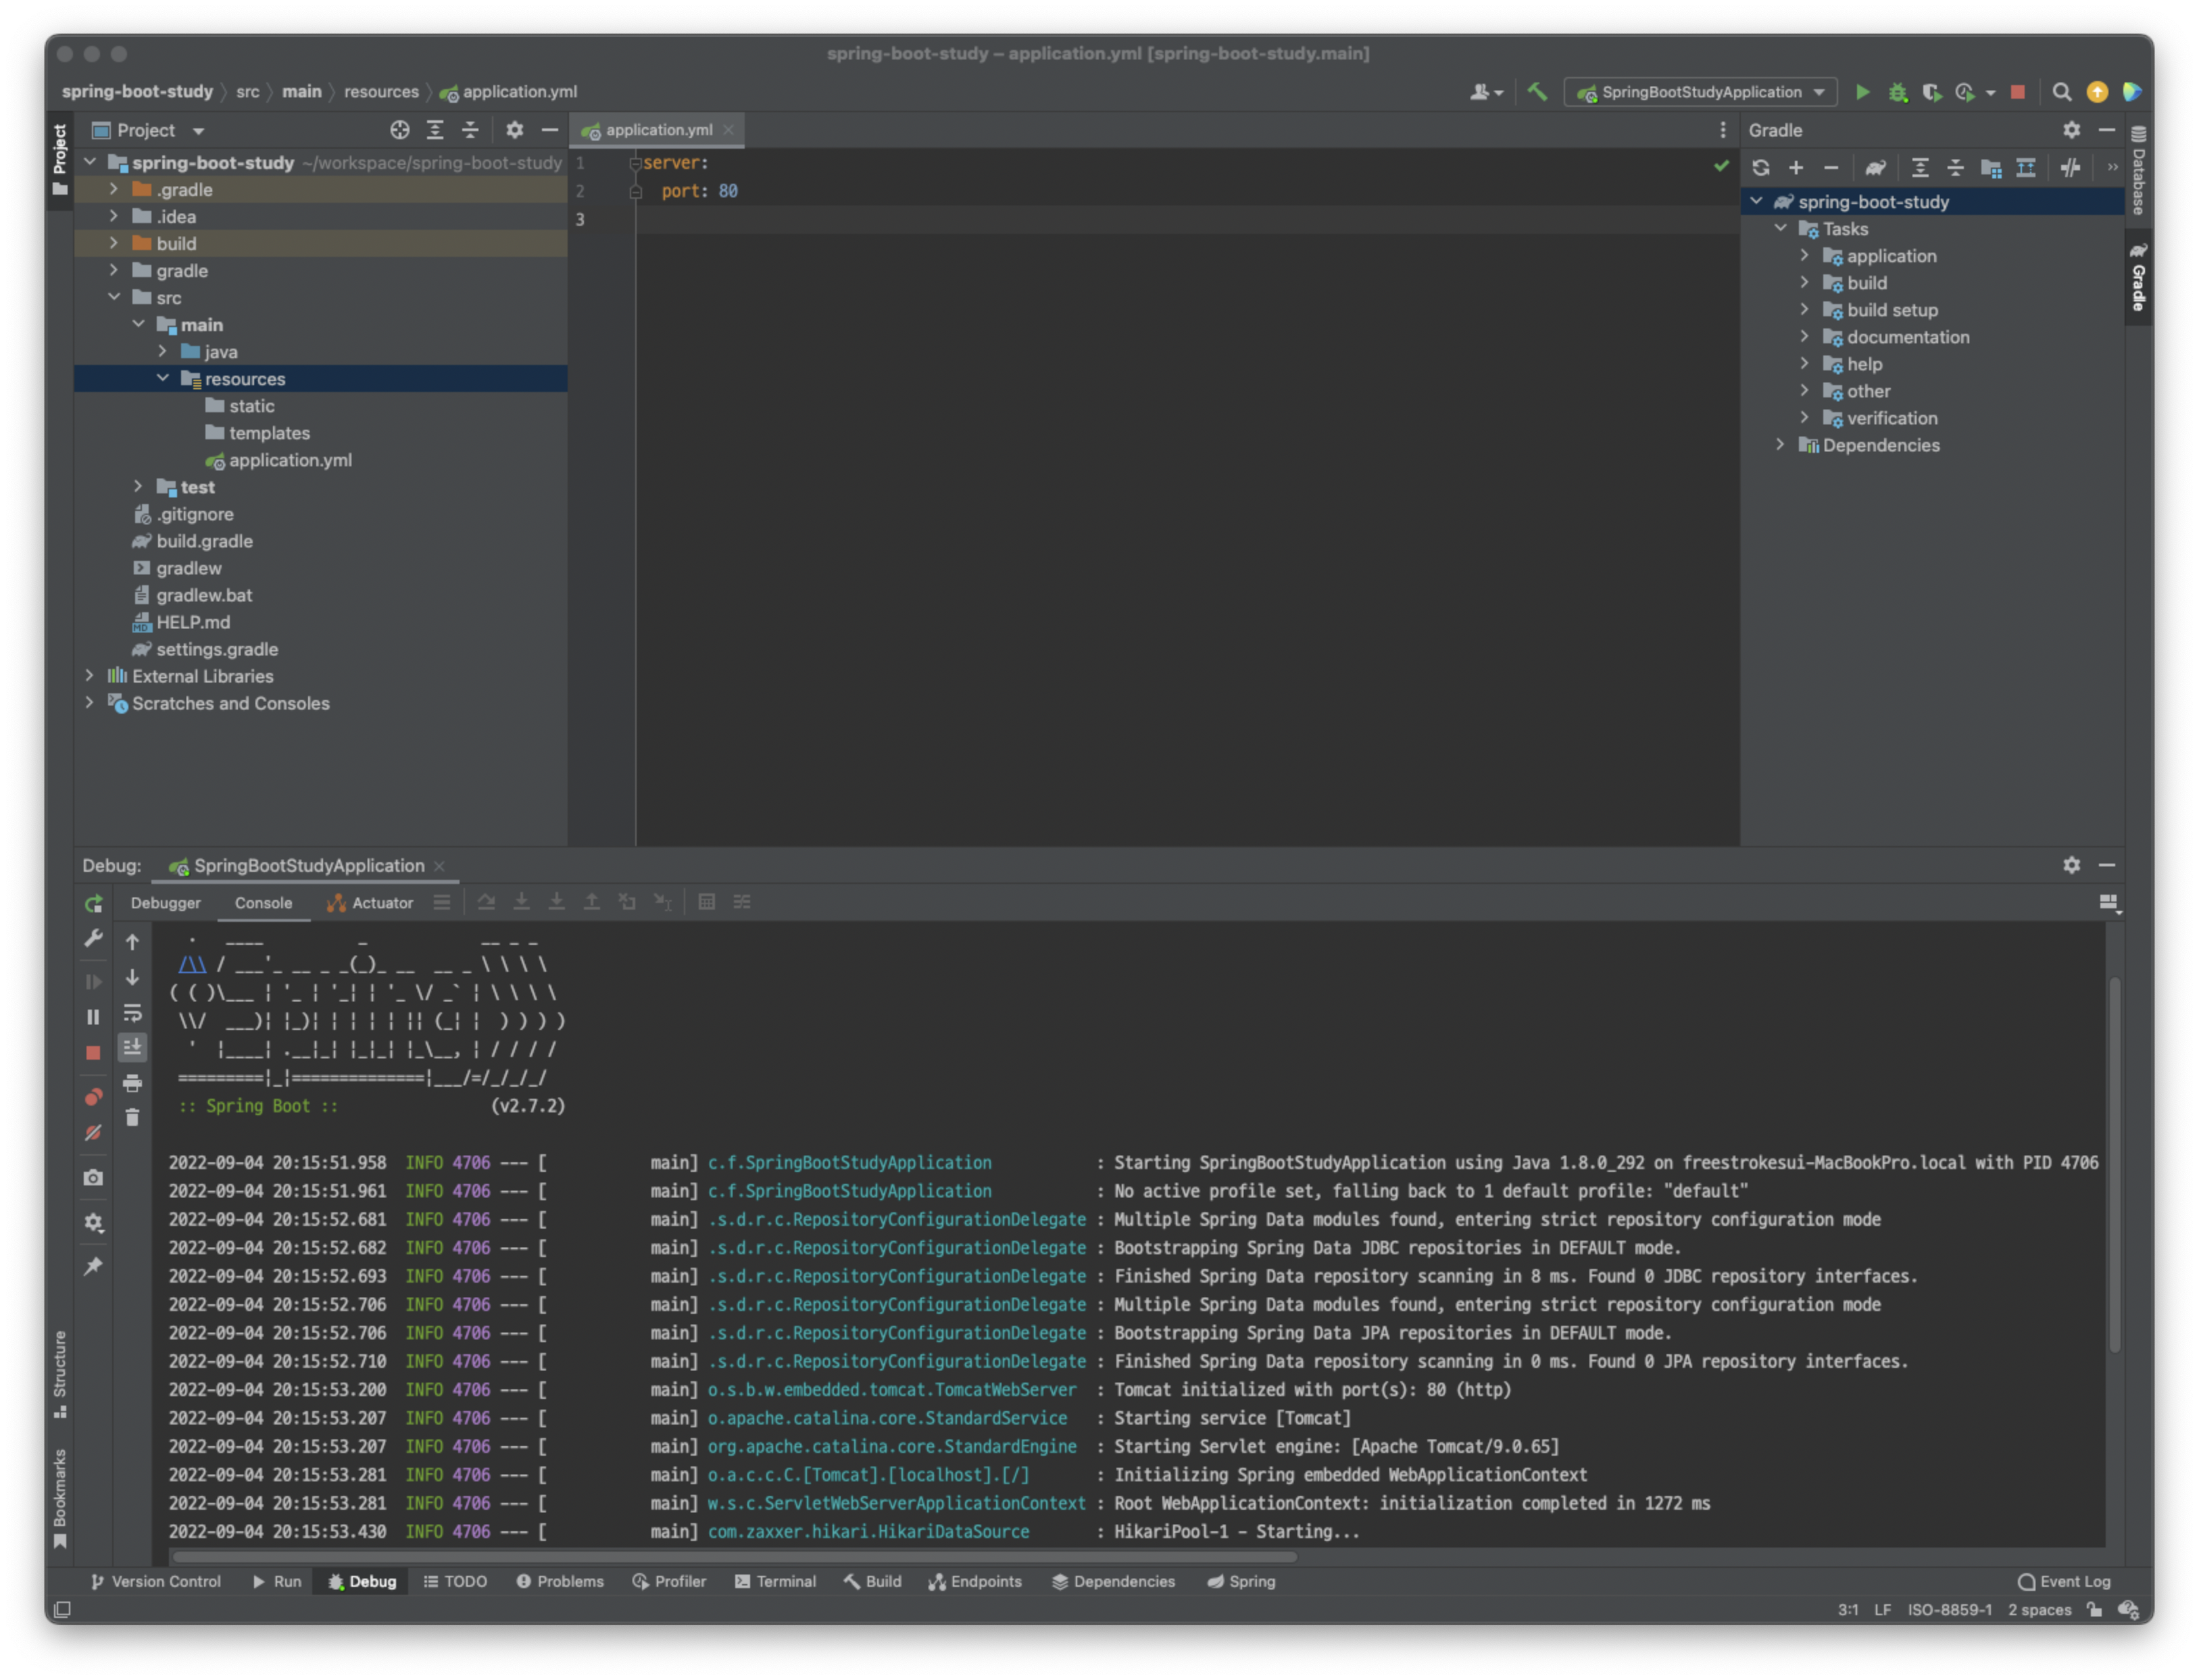Open the Terminal tool window tab

(x=775, y=1581)
